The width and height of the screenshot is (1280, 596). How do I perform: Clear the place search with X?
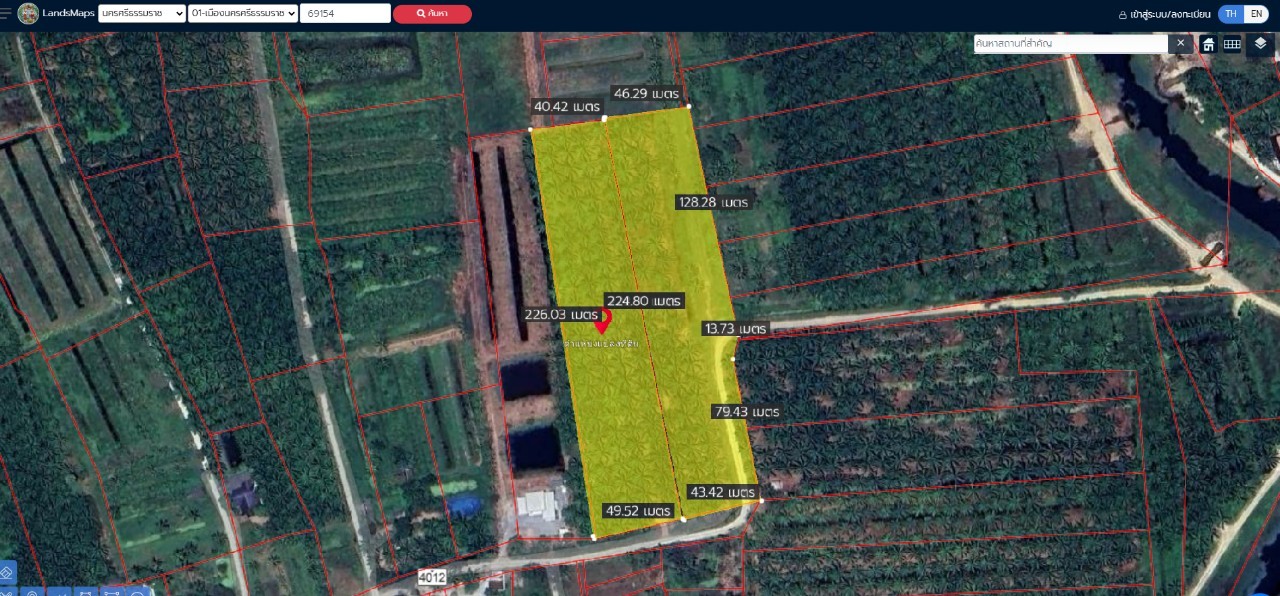pos(1180,44)
